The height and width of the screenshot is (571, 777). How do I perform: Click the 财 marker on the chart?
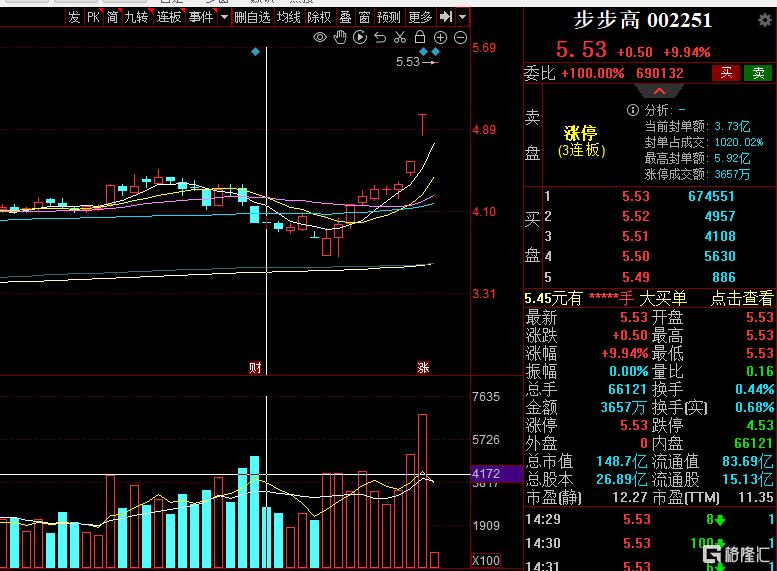(255, 367)
